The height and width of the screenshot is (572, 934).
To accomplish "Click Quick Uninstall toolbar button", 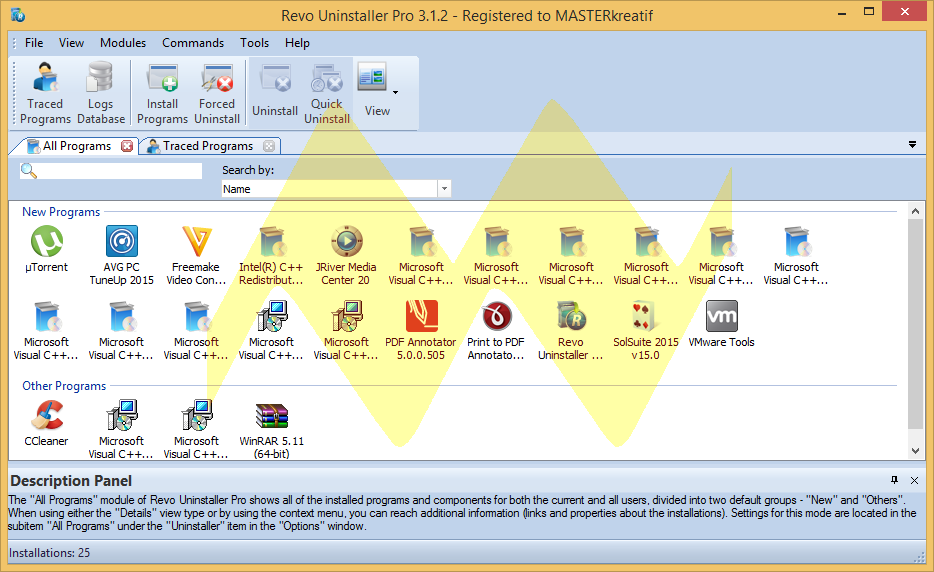I will [327, 94].
